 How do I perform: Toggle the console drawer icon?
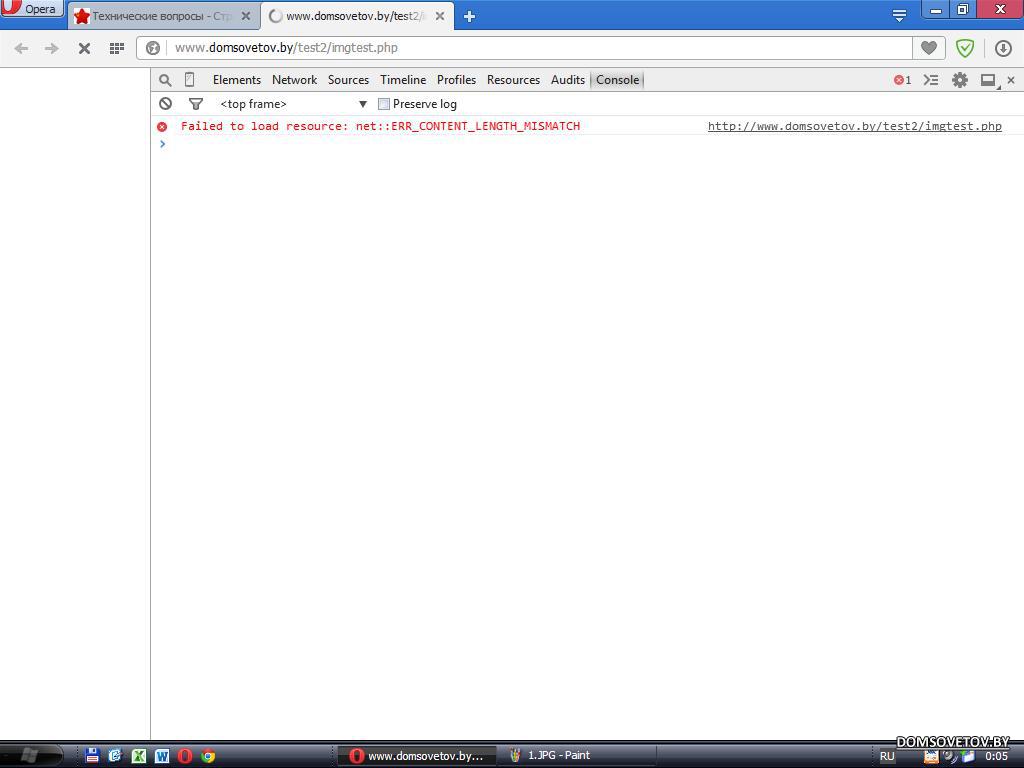pyautogui.click(x=931, y=80)
